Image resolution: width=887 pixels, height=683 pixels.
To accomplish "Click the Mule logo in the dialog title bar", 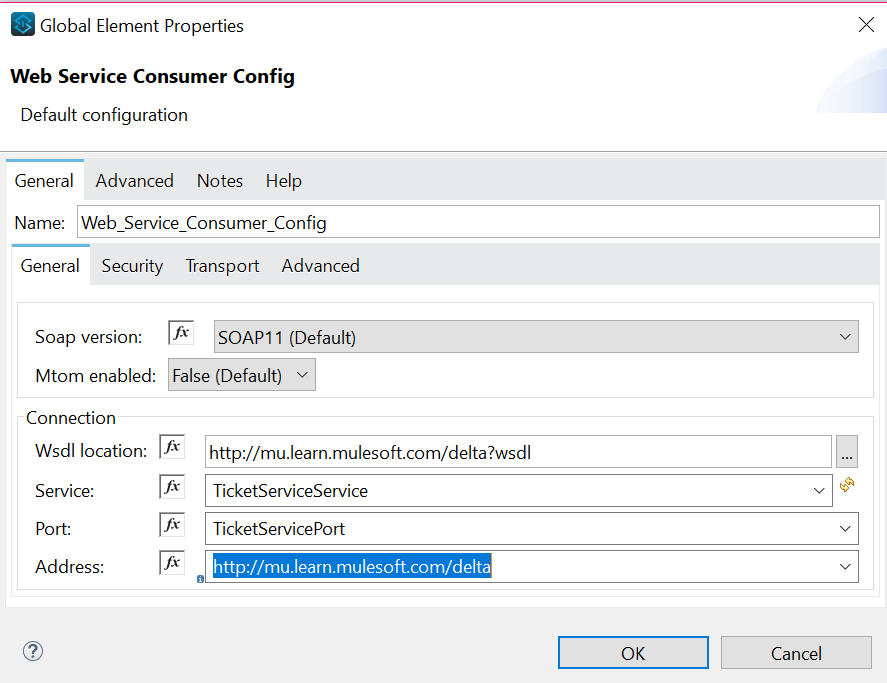I will click(x=21, y=24).
